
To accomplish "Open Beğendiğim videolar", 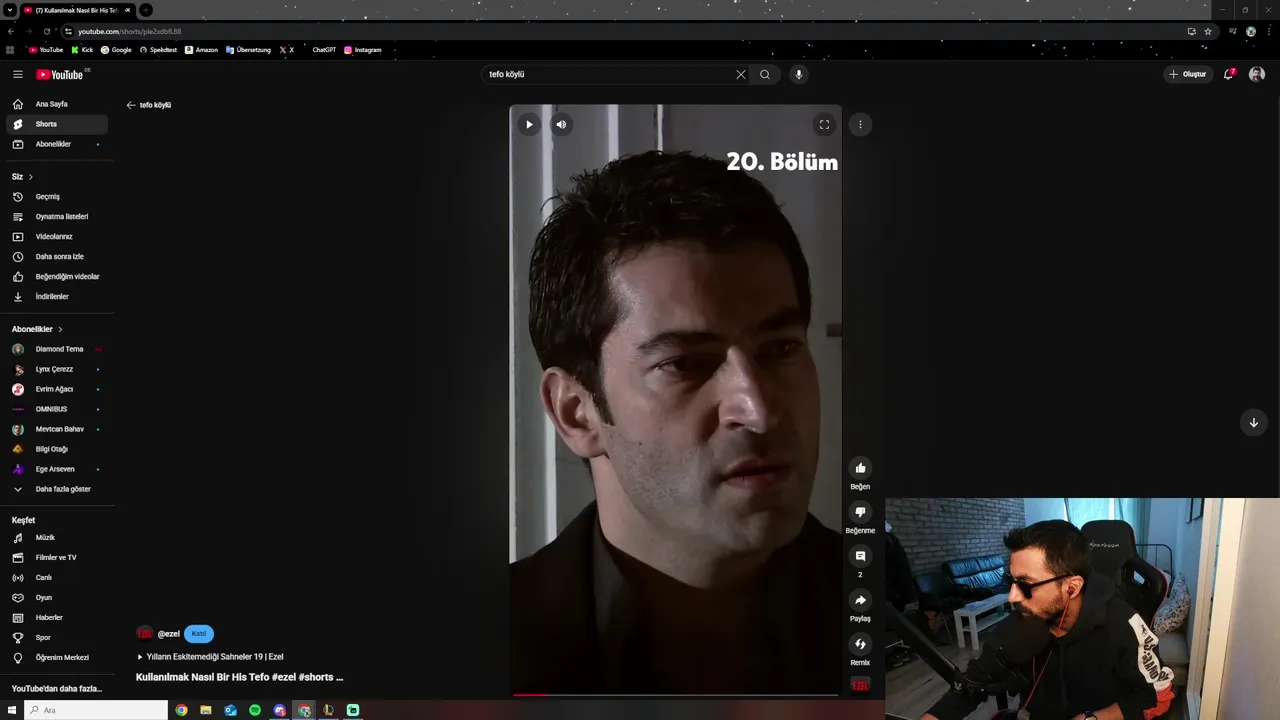I will (57, 277).
